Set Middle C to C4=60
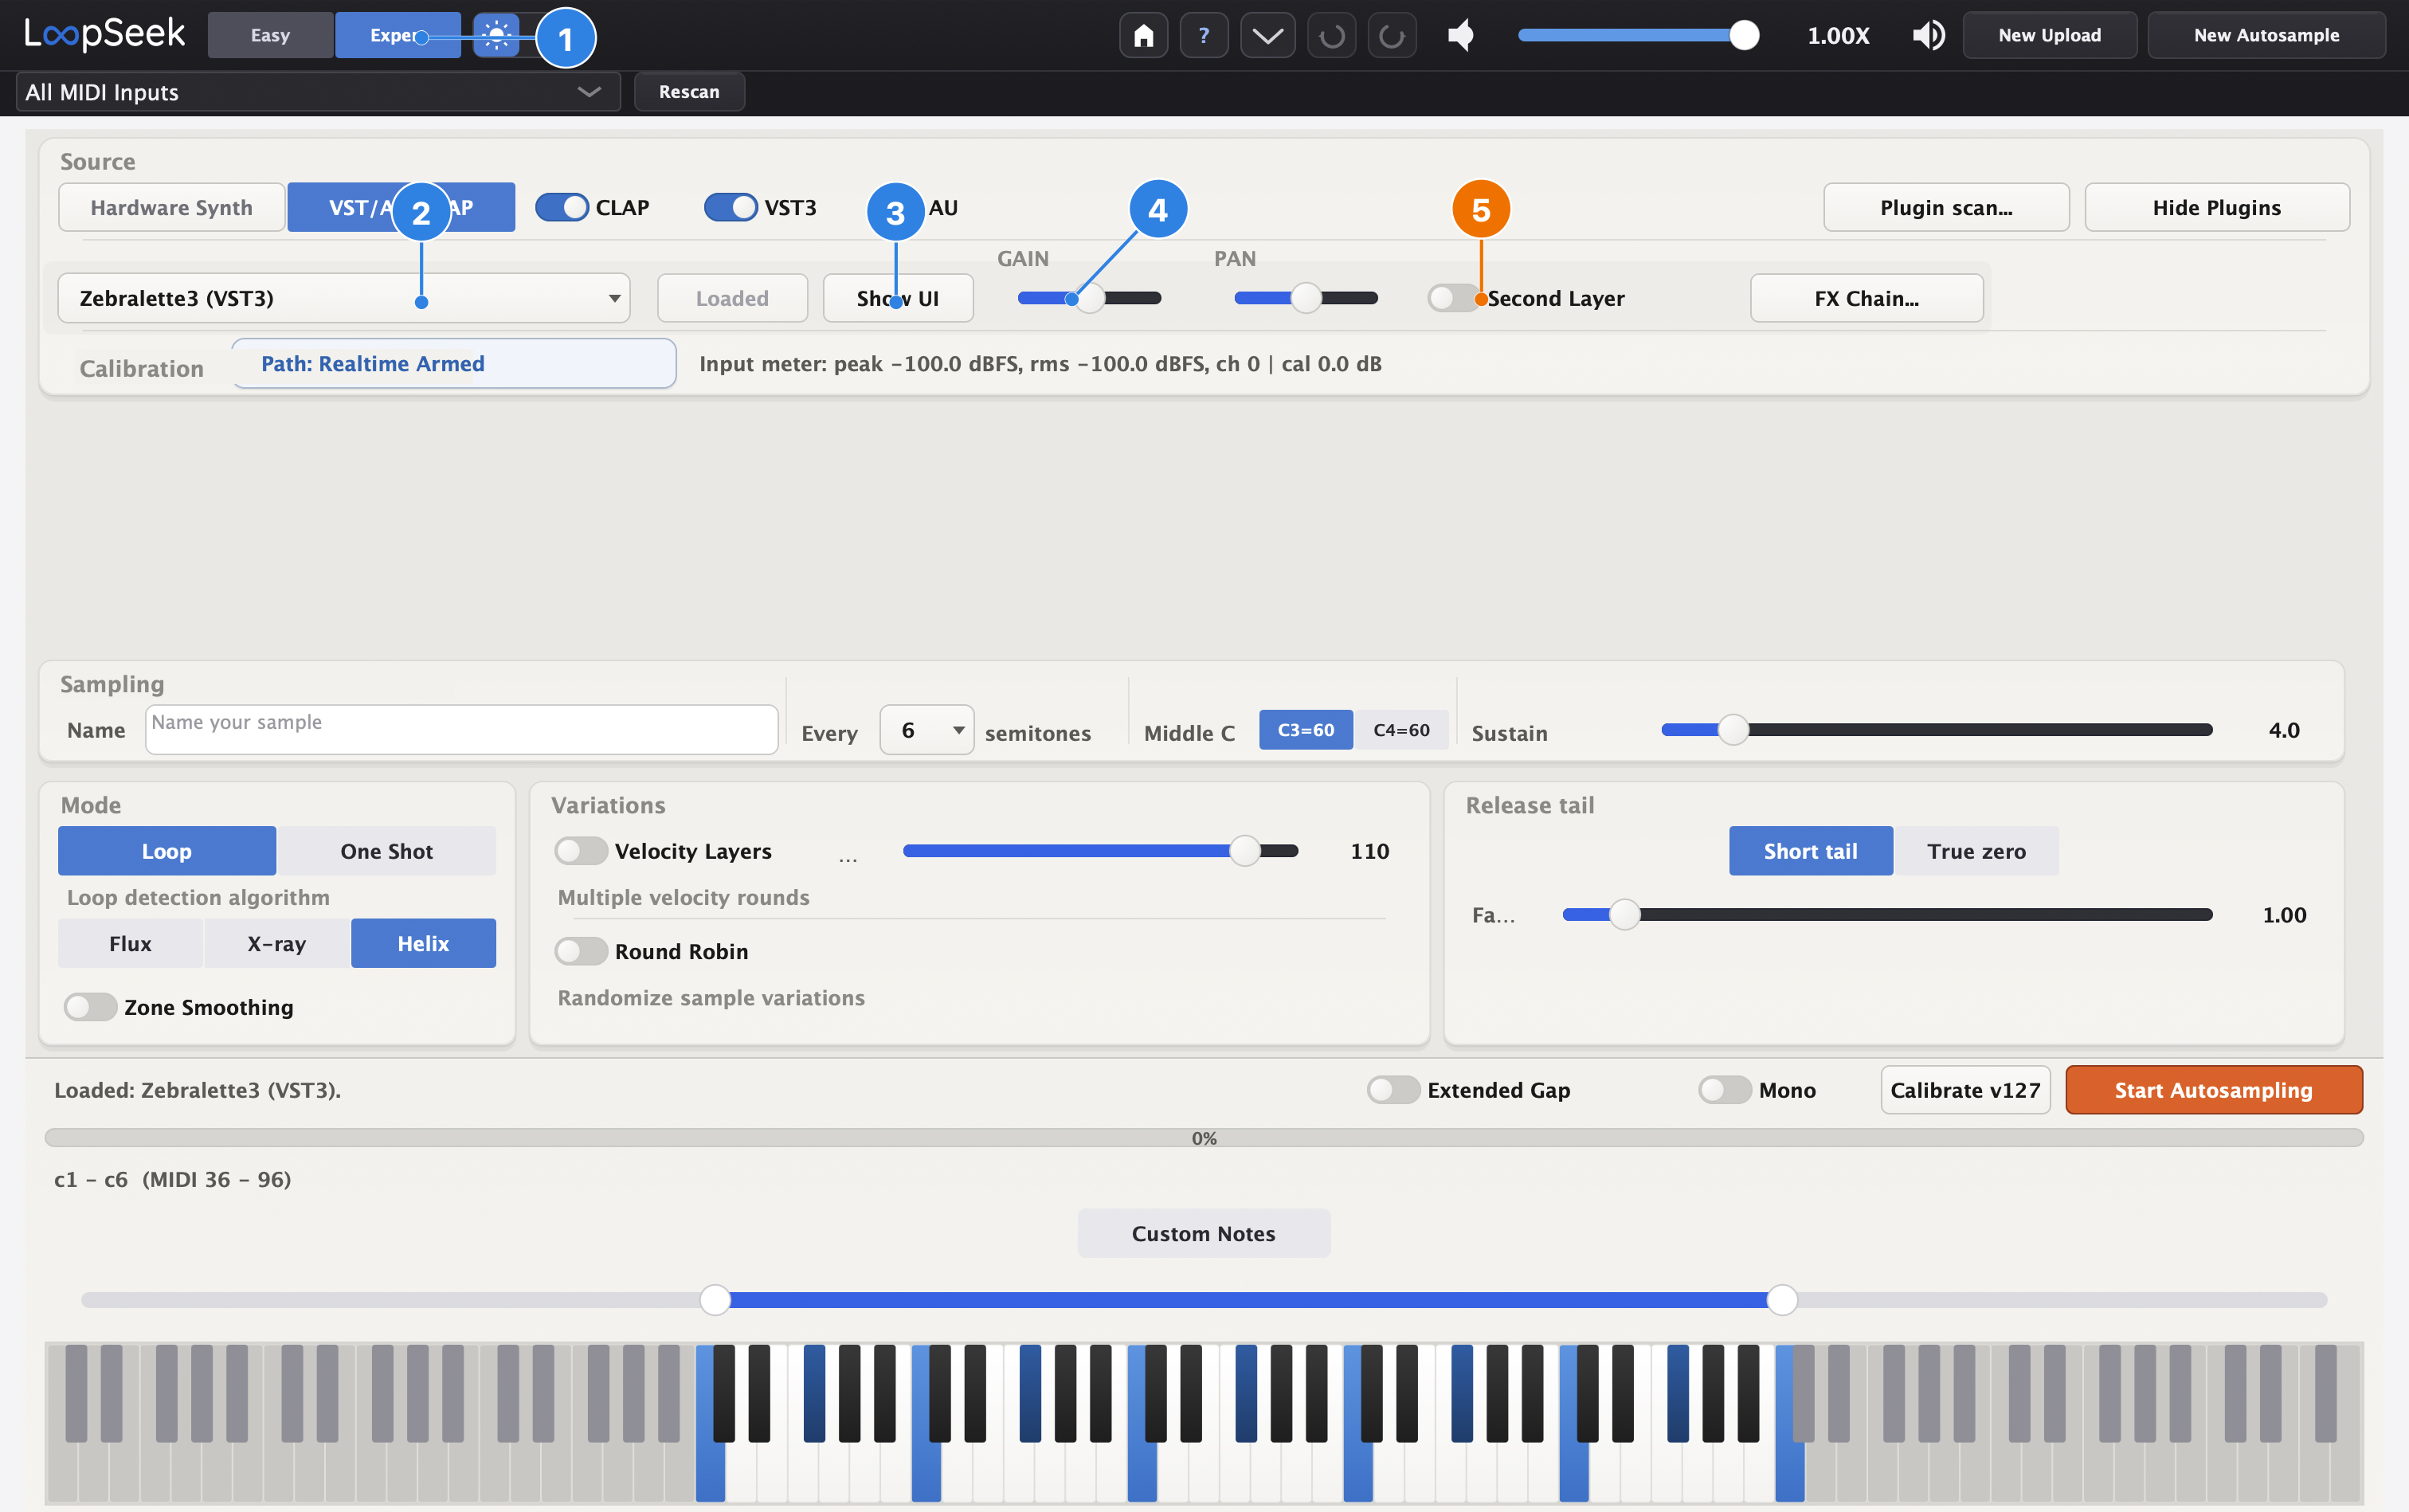The height and width of the screenshot is (1512, 2409). [1401, 730]
